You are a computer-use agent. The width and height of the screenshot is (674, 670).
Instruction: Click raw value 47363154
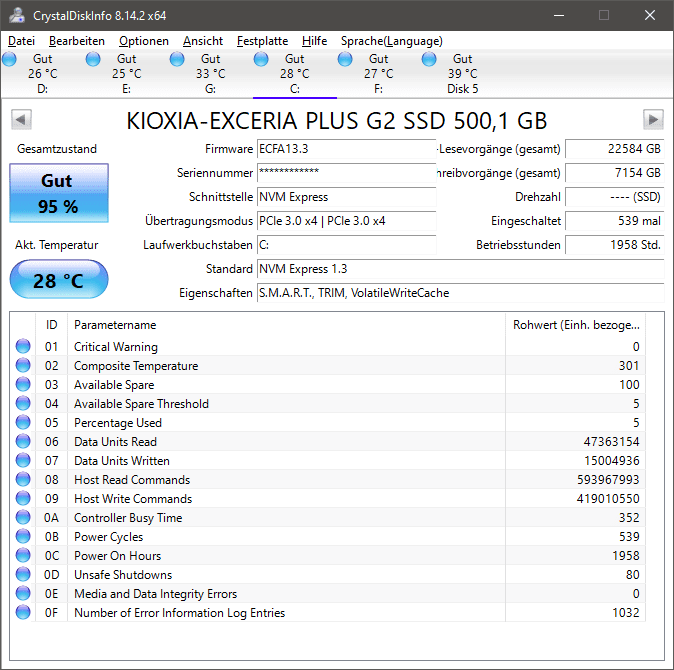[x=611, y=442]
